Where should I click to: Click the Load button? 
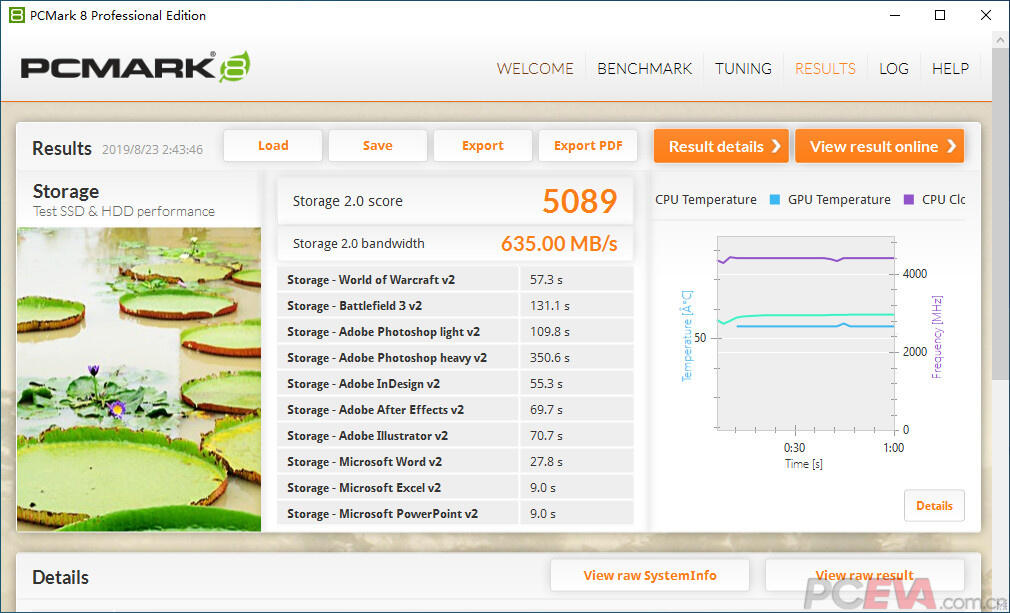pos(273,146)
